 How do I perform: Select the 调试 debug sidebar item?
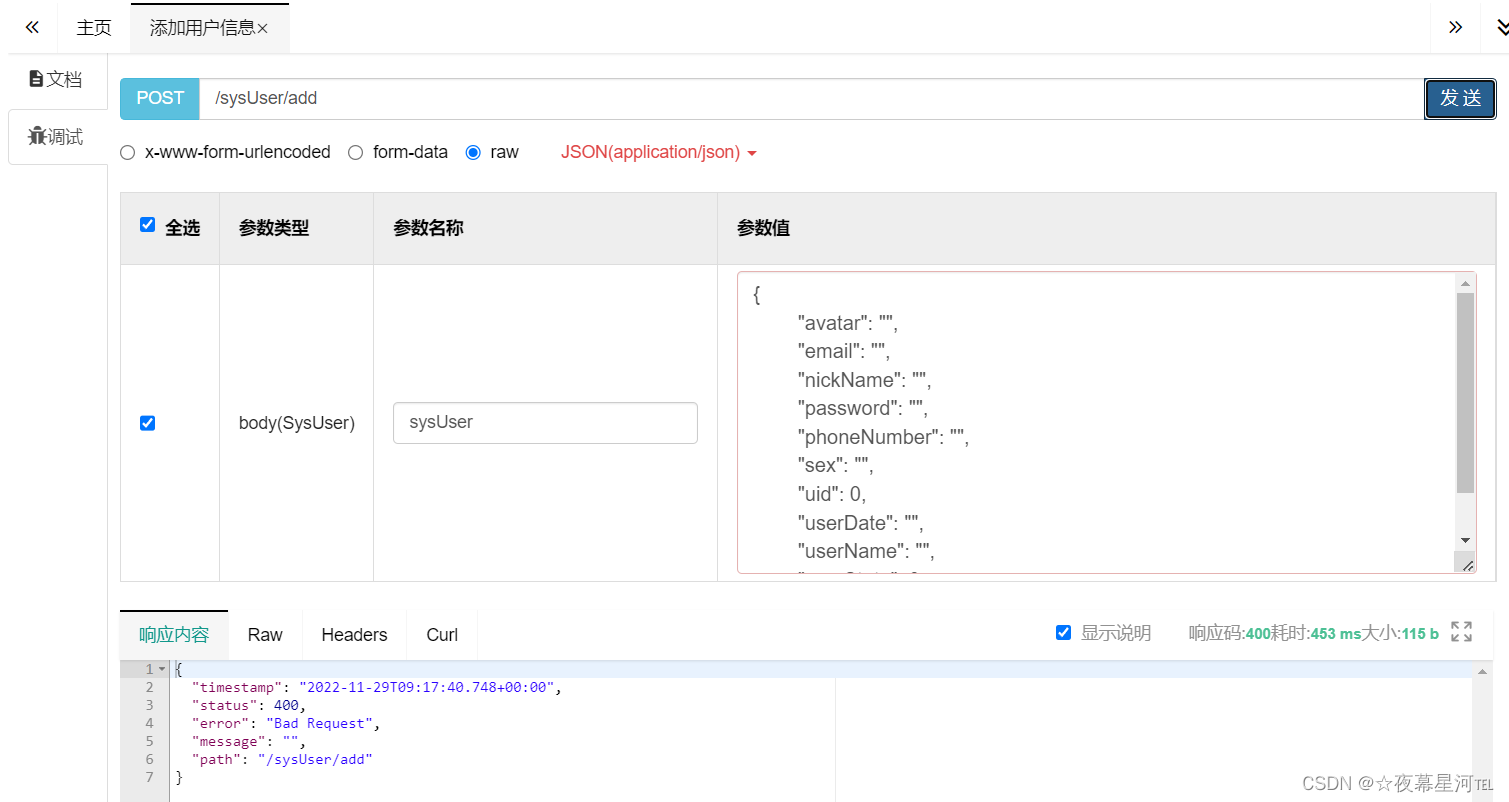pos(56,137)
